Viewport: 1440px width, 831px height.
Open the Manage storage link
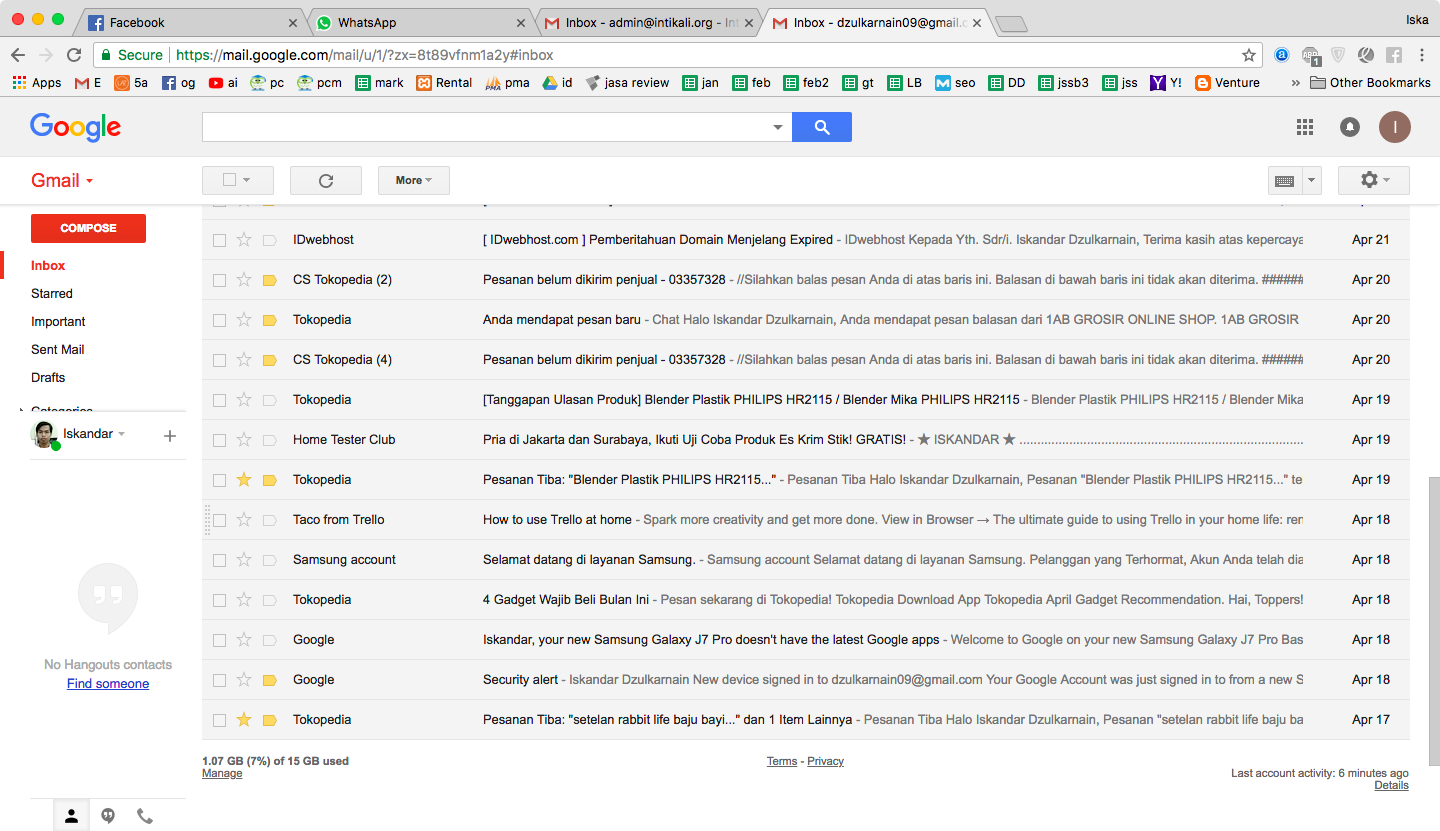[222, 773]
